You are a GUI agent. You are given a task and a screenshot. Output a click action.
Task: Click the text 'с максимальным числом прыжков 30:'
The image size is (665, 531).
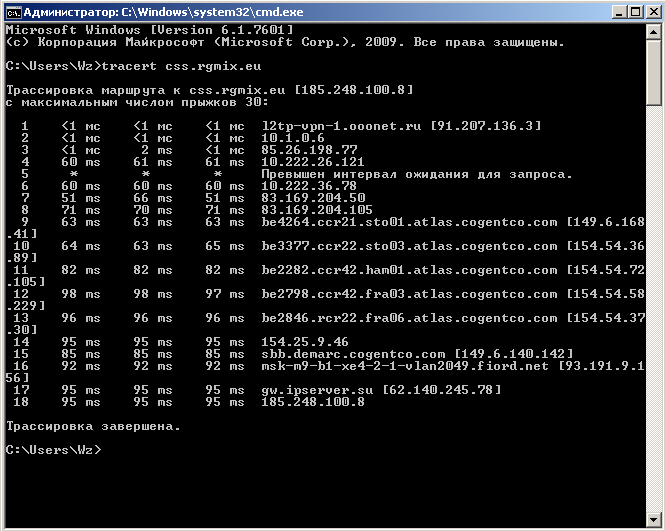tap(137, 102)
